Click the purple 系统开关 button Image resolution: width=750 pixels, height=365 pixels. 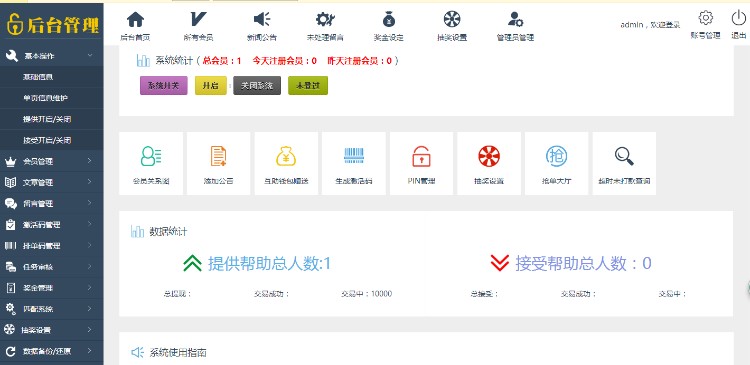pyautogui.click(x=164, y=86)
